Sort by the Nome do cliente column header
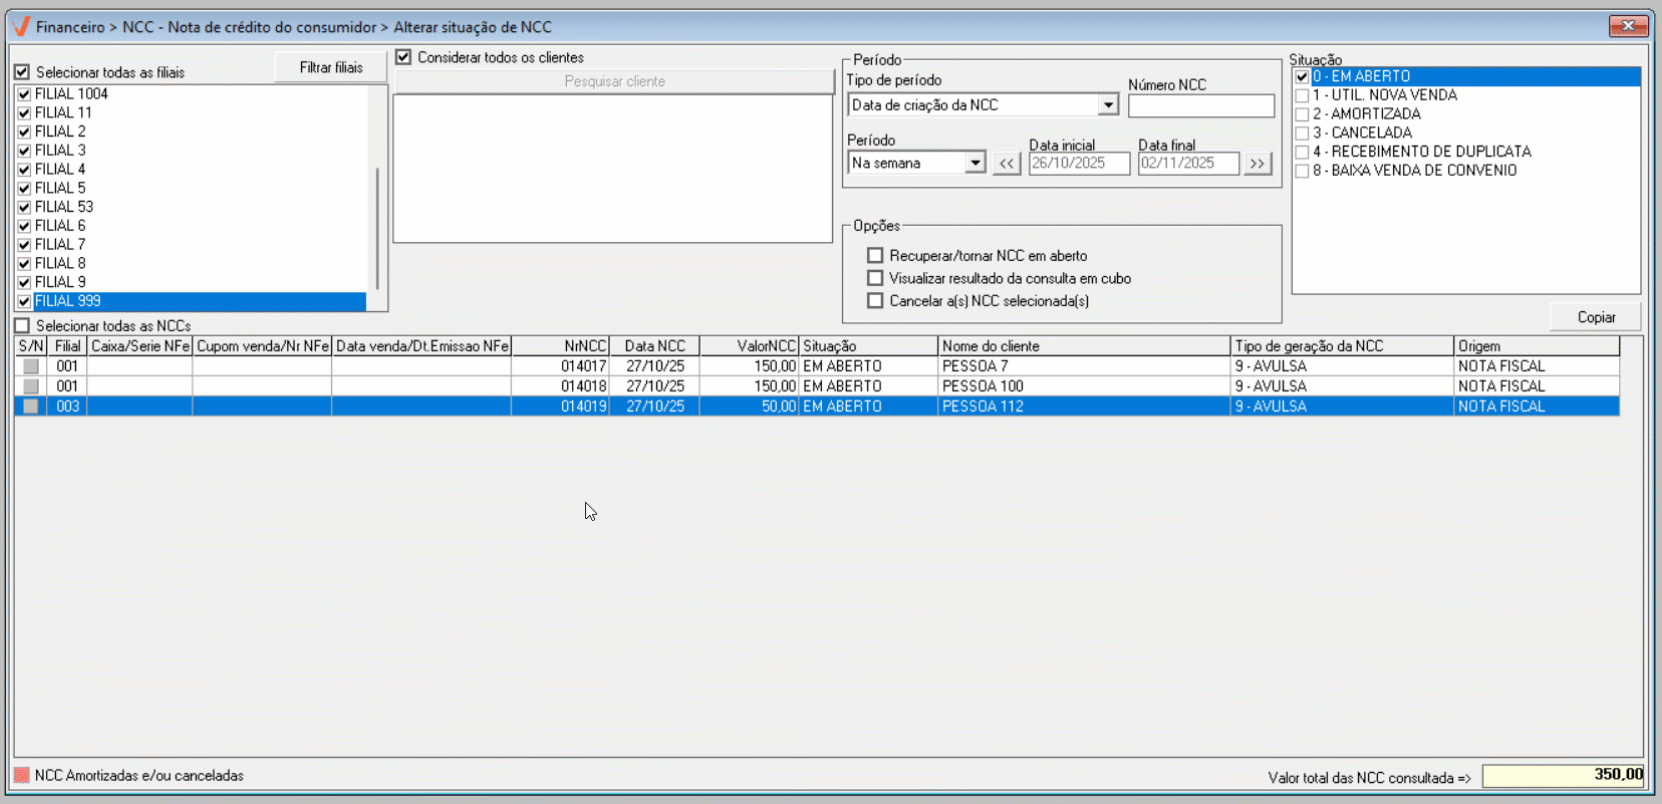This screenshot has height=804, width=1662. [x=1083, y=346]
